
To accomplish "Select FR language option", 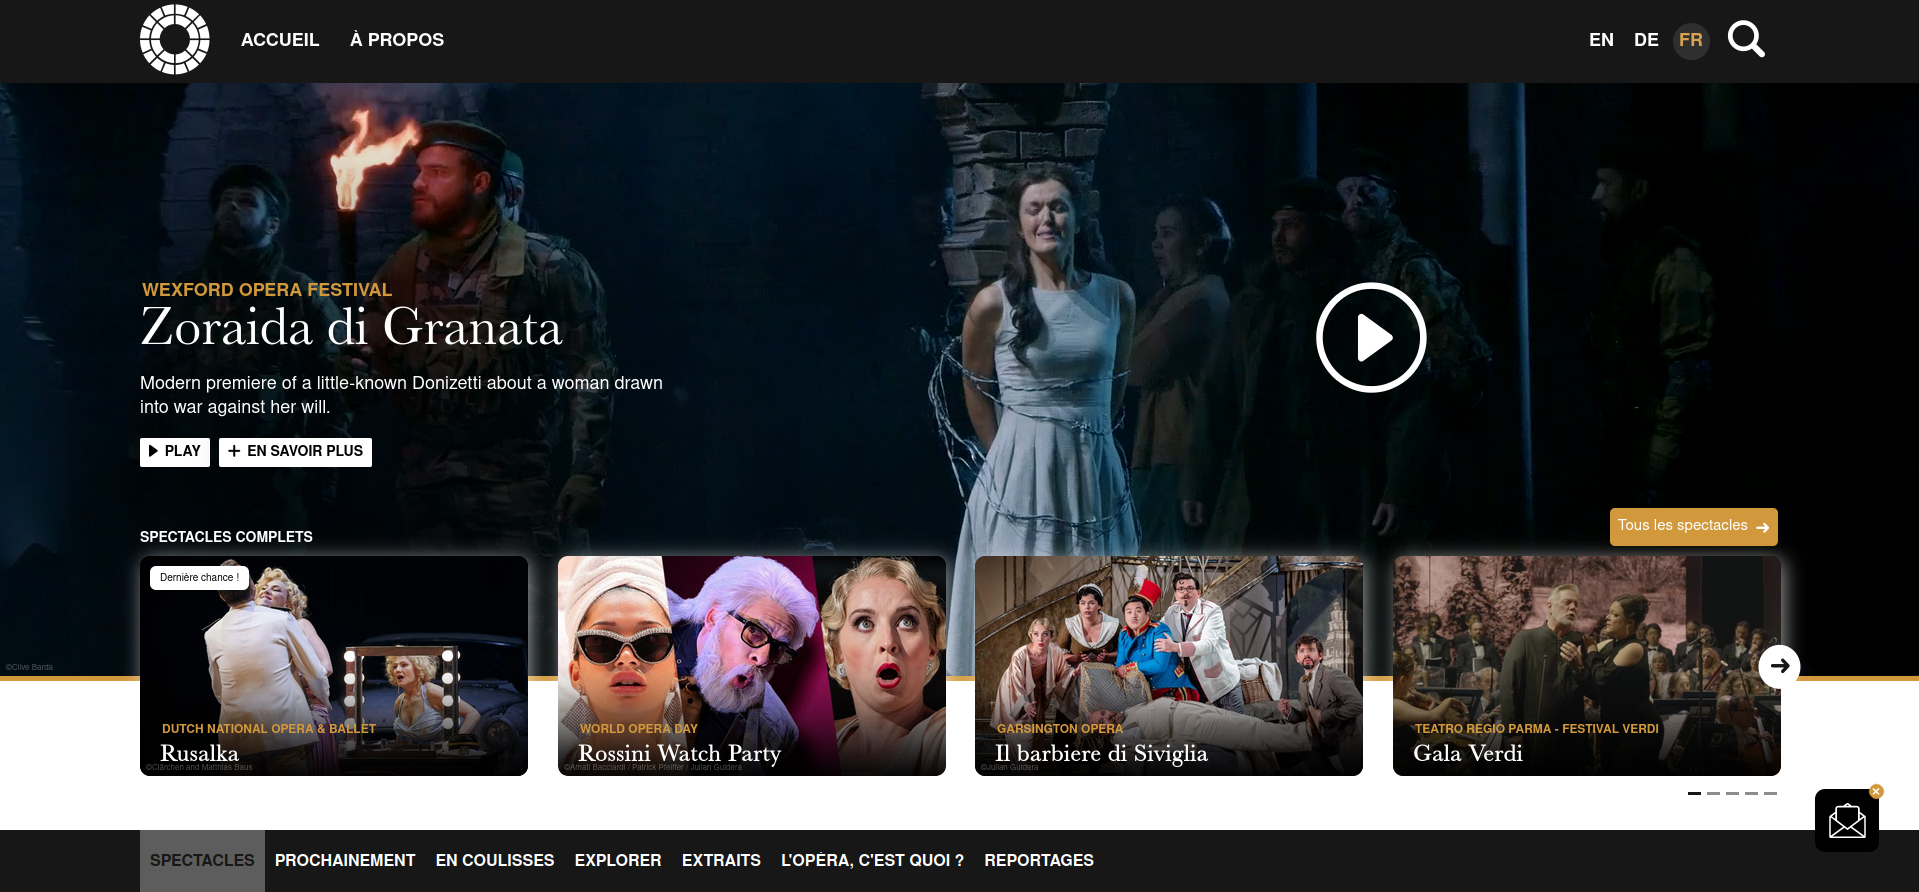I will (x=1691, y=40).
